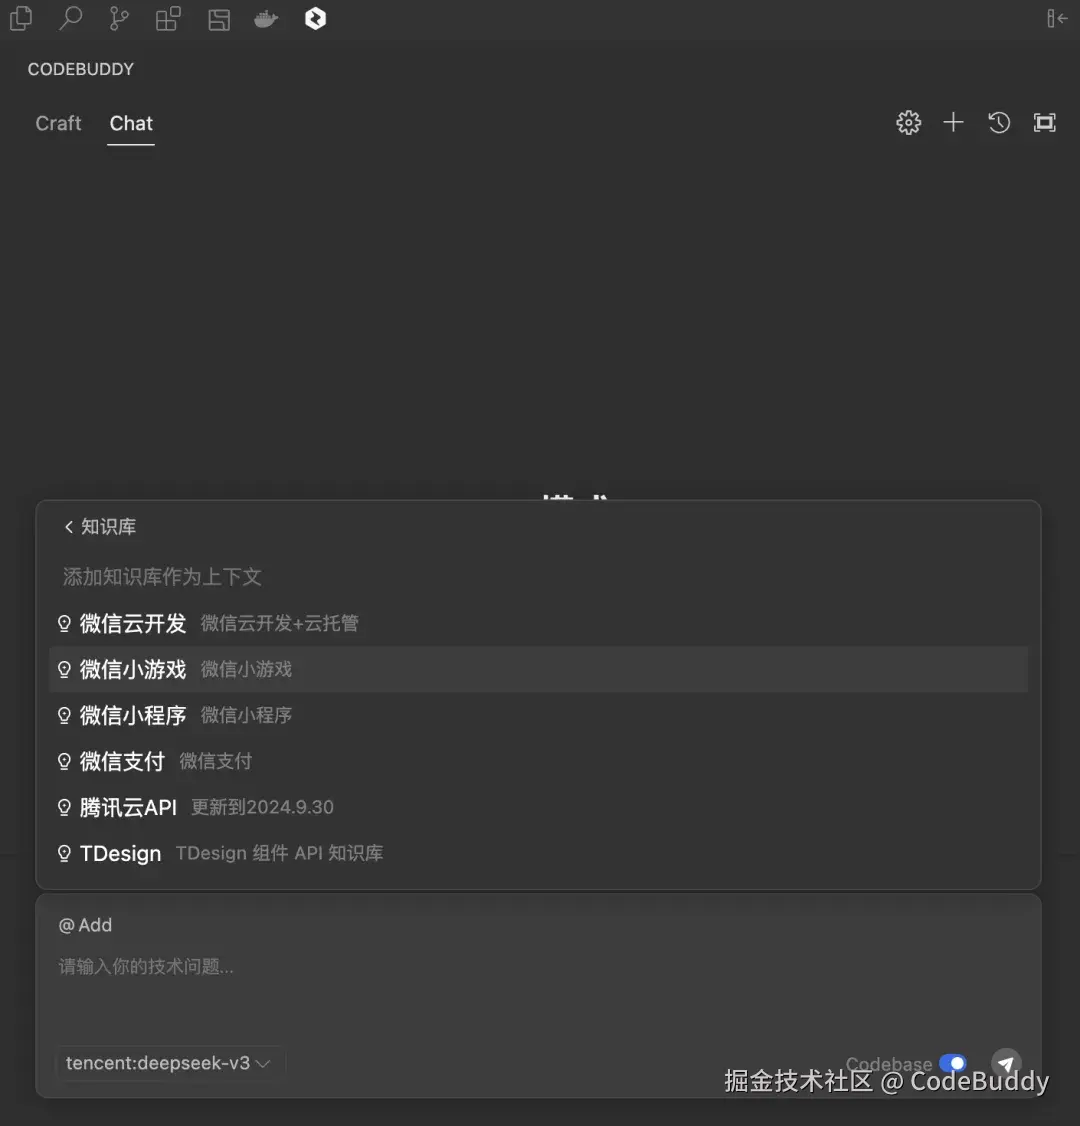Viewport: 1080px width, 1126px height.
Task: Select 微信小游戏 knowledge base
Action: point(133,669)
